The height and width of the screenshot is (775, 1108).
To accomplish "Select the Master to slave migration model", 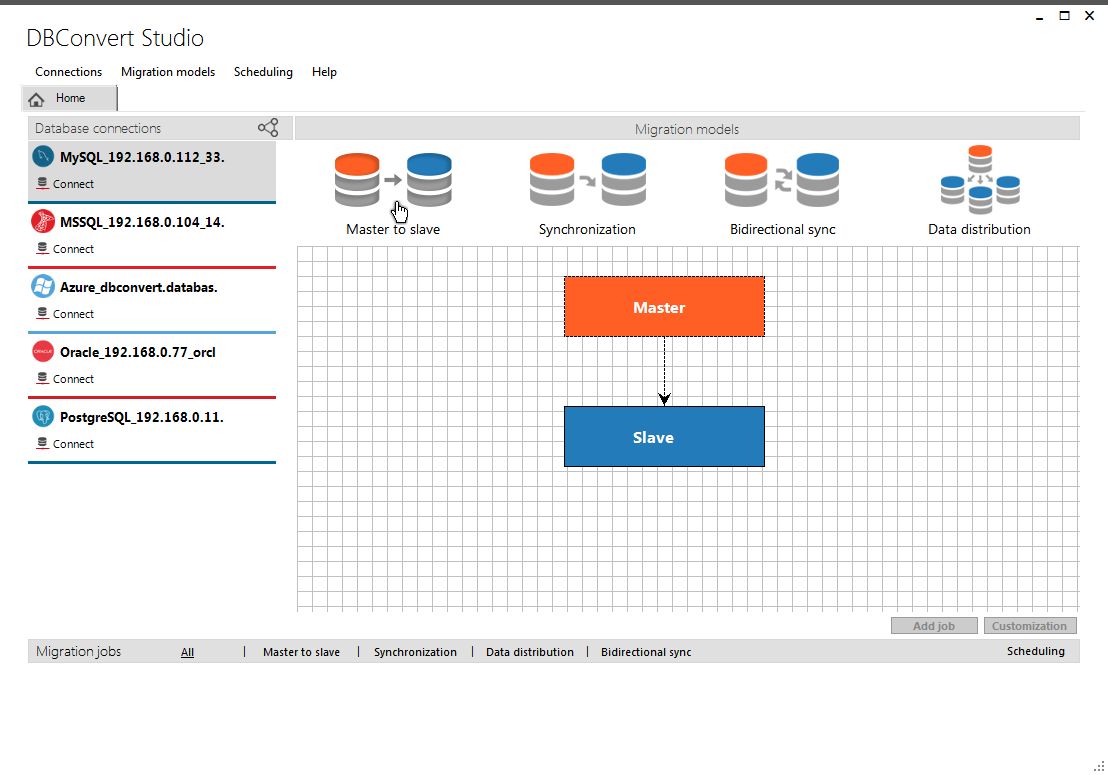I will pos(392,180).
